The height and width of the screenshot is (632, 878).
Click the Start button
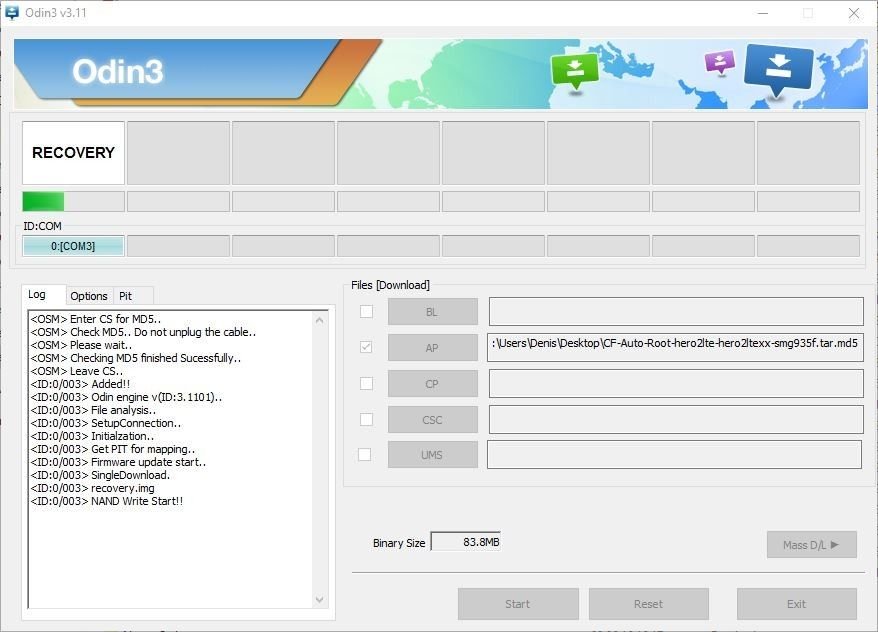(518, 604)
